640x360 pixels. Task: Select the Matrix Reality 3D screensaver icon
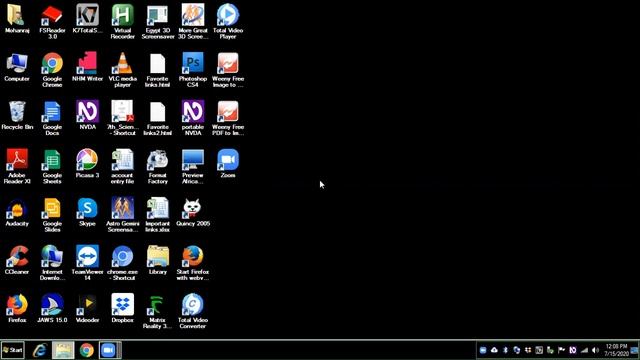coord(158,311)
